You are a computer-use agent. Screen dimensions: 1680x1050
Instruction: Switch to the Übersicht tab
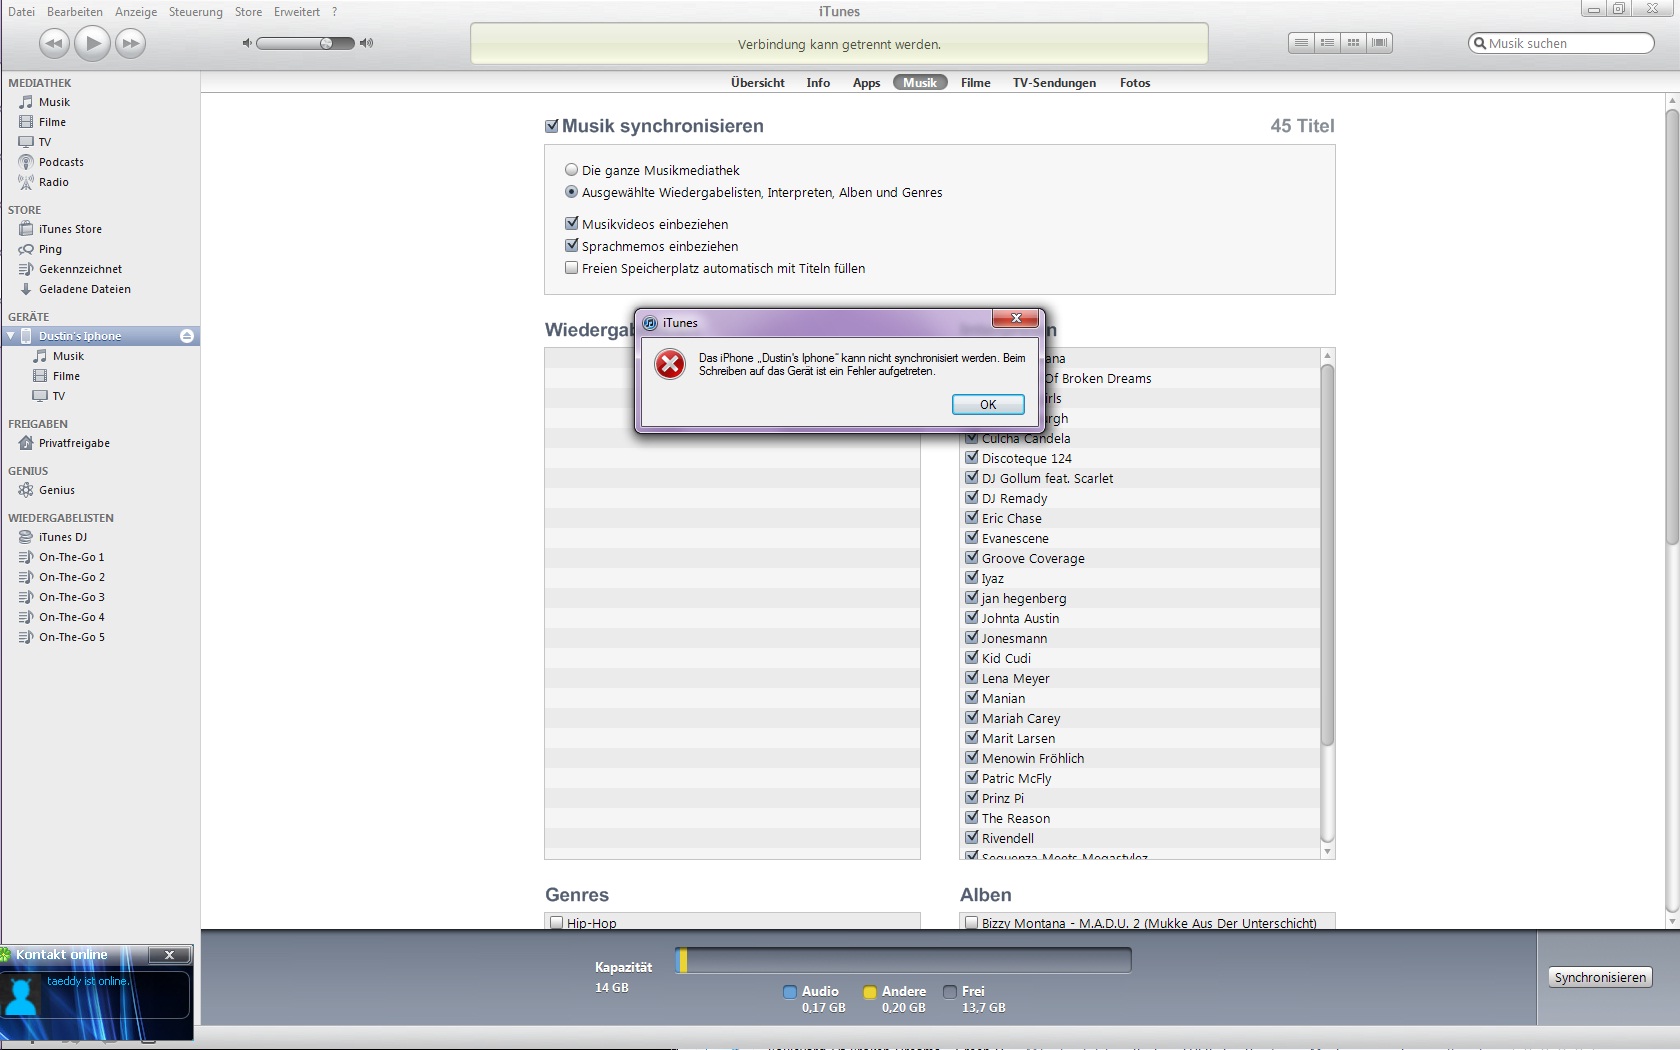pos(758,83)
